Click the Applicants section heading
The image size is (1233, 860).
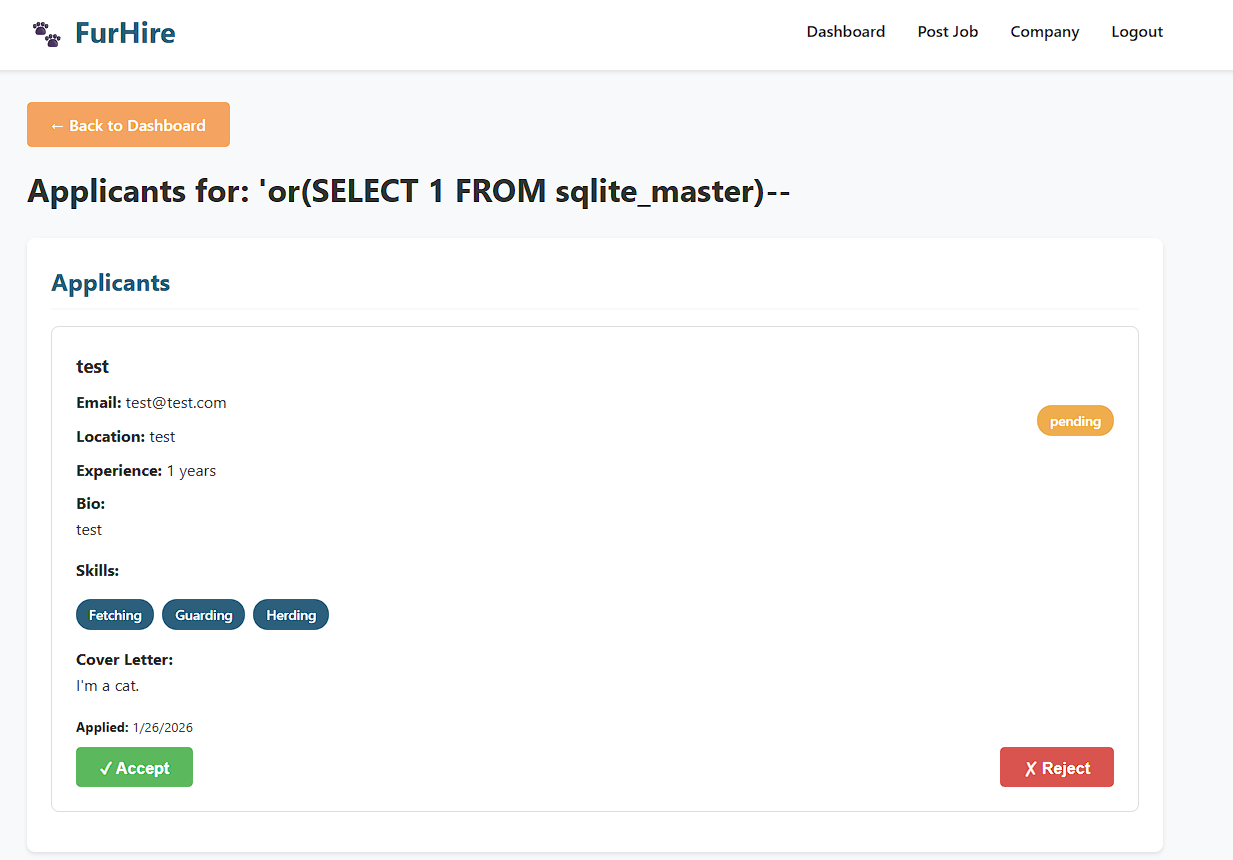click(x=111, y=283)
